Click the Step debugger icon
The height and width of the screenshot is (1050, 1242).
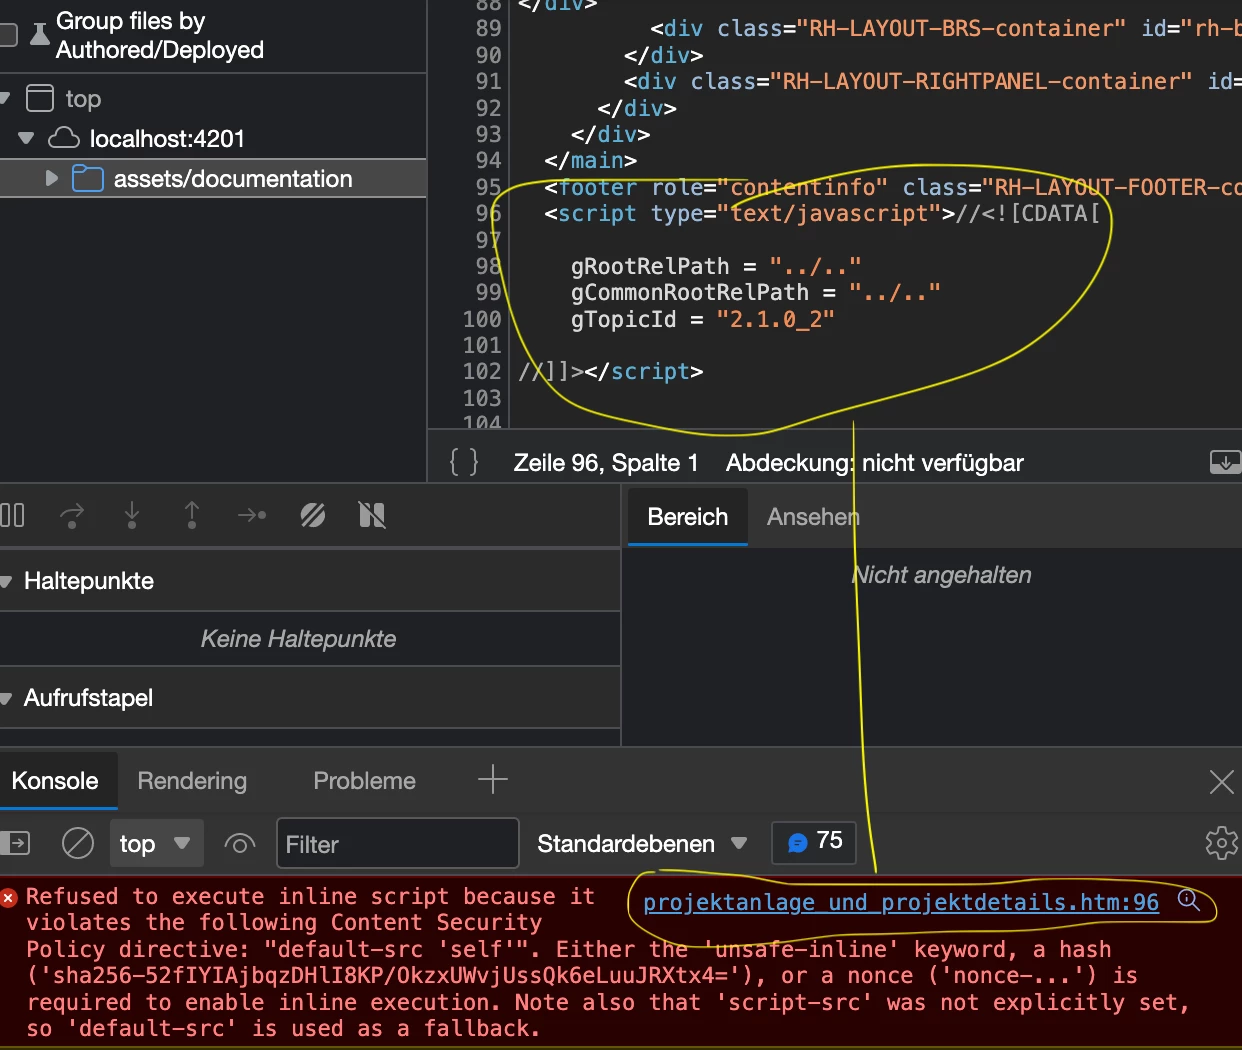click(252, 515)
